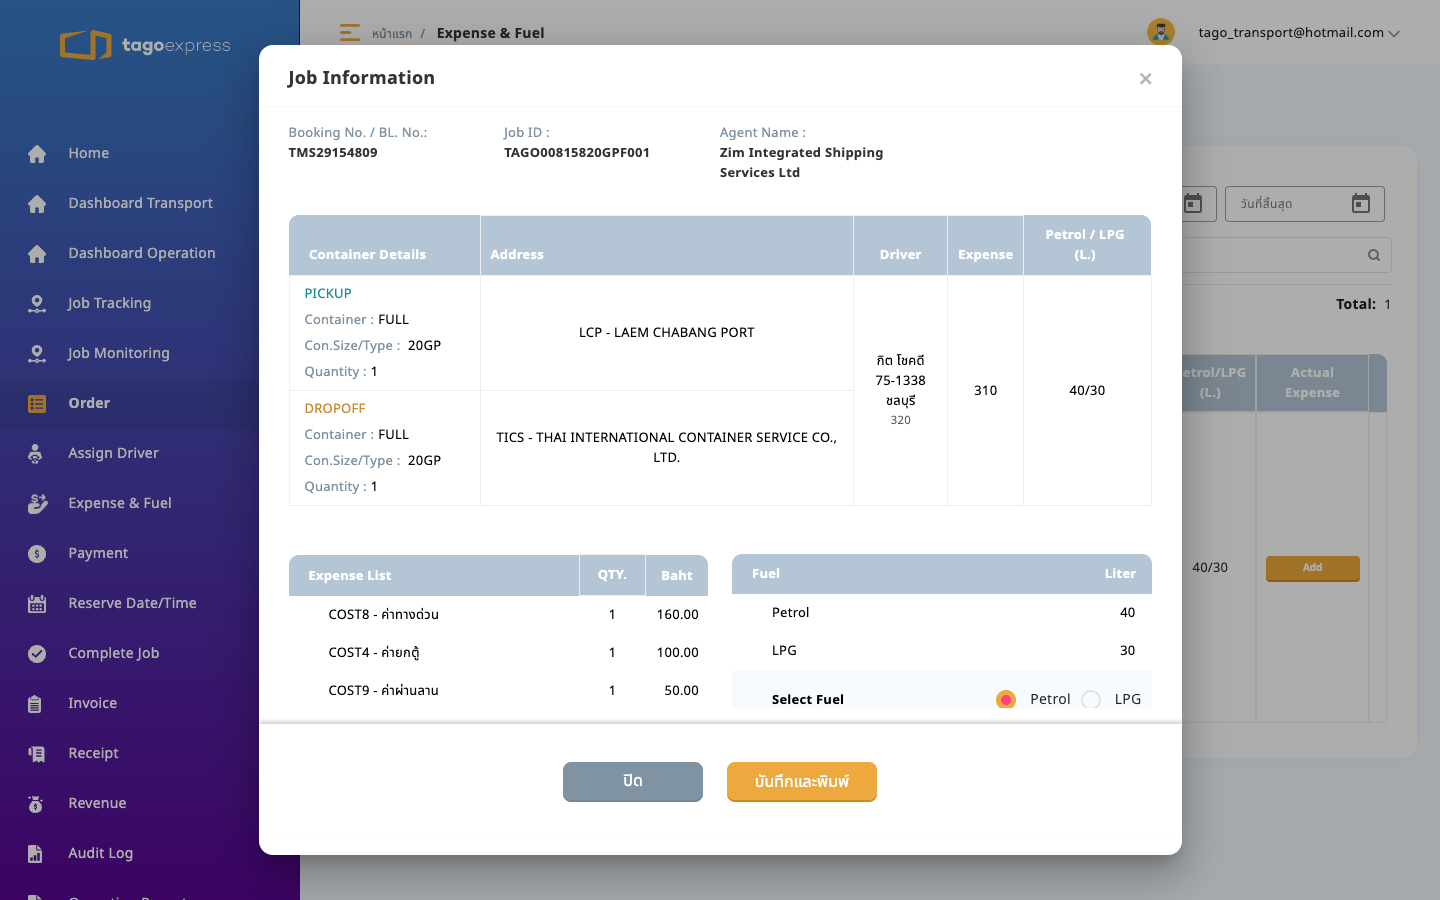
Task: Open the end date calendar picker
Action: pyautogui.click(x=1361, y=203)
